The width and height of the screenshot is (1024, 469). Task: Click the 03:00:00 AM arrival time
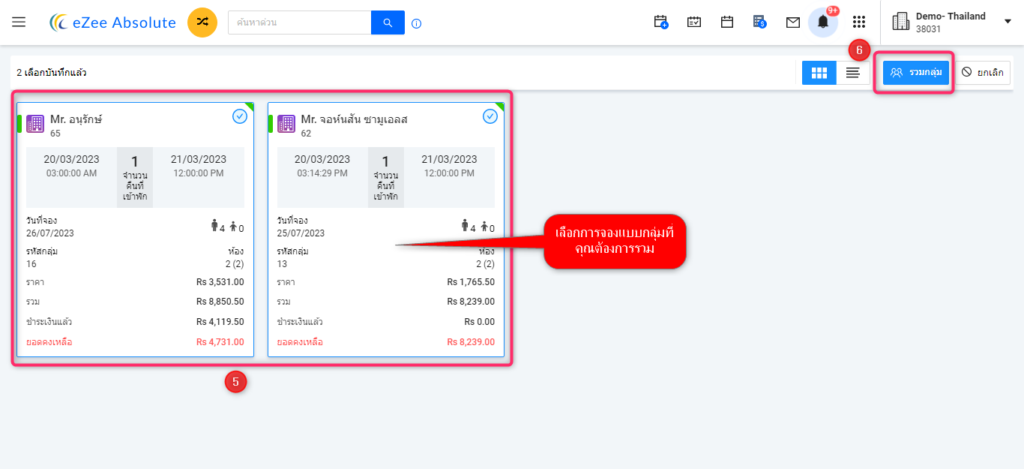coord(71,173)
